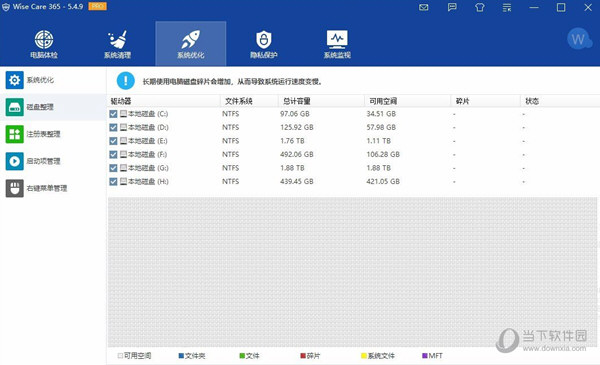Screen dimensions: 600x365
Task: Uncheck the 本地磁盘 (D:) checkbox
Action: [113, 127]
